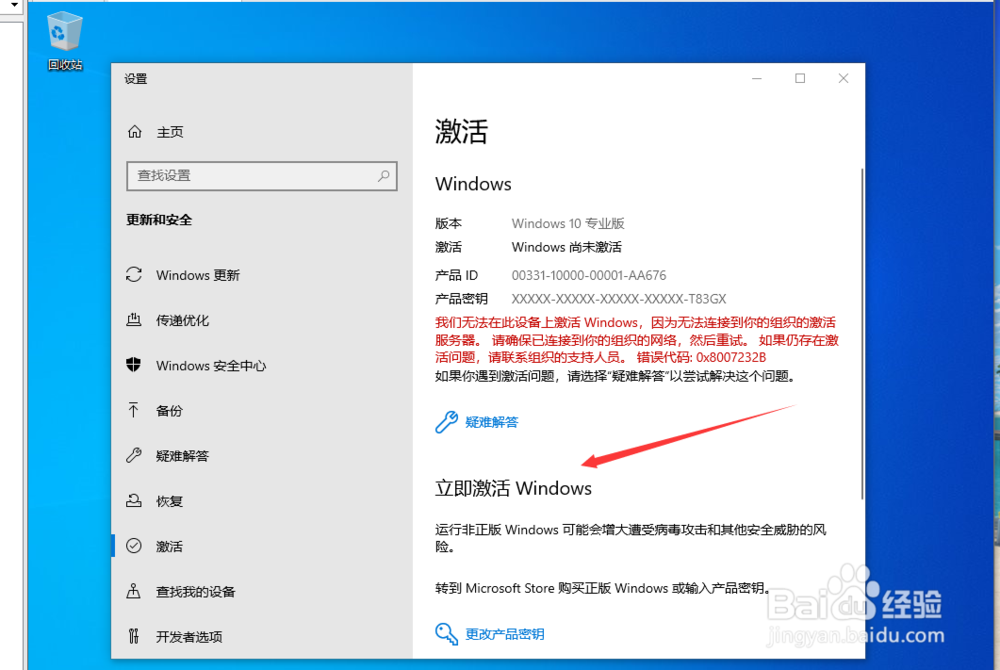Click the product ID 00331-10000-00001-AA676

(x=589, y=275)
